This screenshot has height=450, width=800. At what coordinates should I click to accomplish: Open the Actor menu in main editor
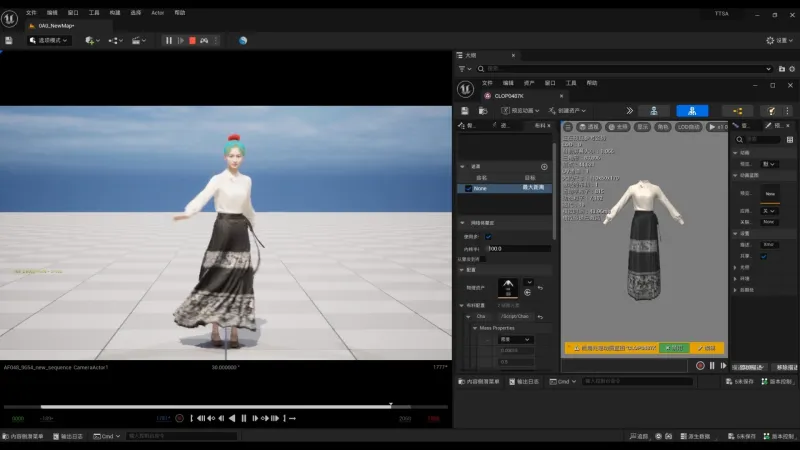(158, 13)
